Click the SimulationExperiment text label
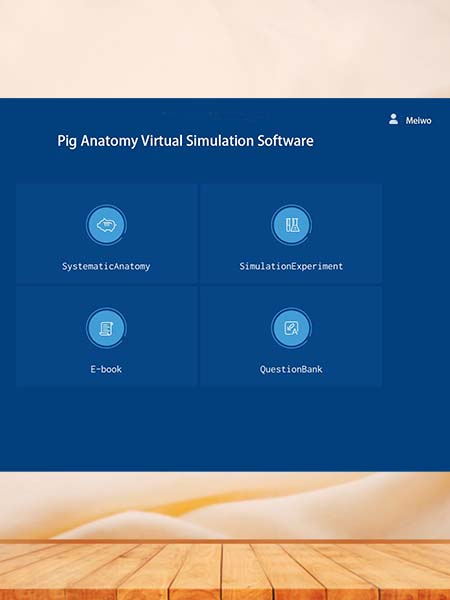This screenshot has width=450, height=600. (291, 266)
